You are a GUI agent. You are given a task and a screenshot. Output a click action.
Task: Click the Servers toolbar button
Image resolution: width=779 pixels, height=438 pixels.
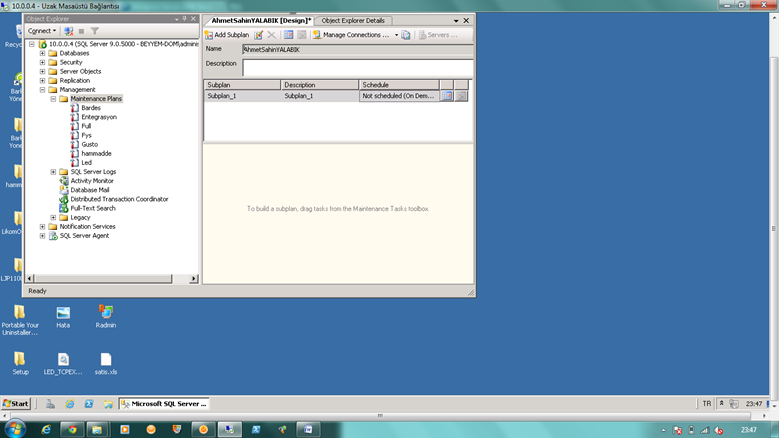click(x=438, y=35)
